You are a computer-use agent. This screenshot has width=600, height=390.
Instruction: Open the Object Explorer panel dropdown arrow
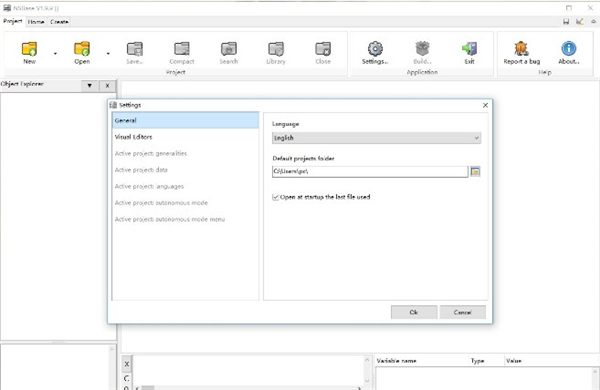point(90,86)
